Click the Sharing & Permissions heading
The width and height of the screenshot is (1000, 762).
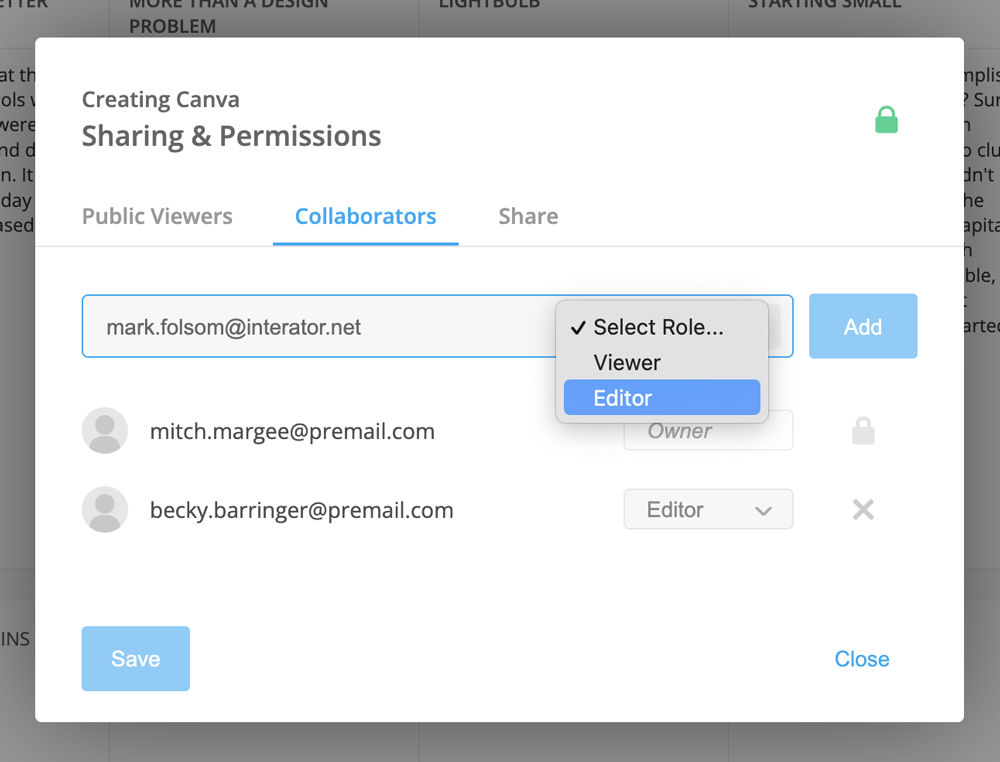[232, 136]
